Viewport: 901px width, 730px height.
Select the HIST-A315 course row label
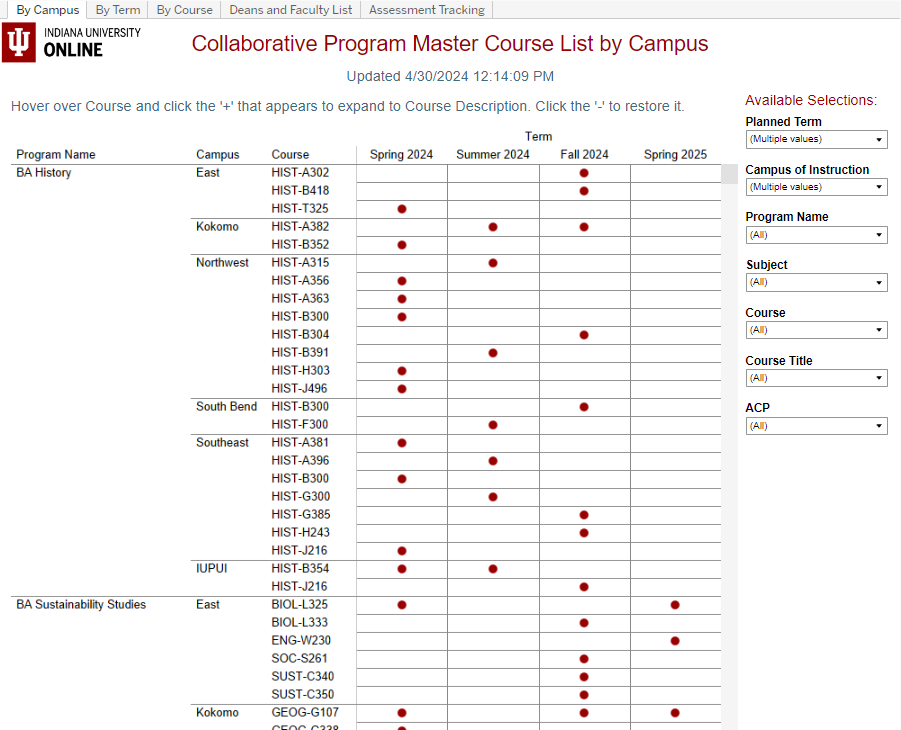300,263
